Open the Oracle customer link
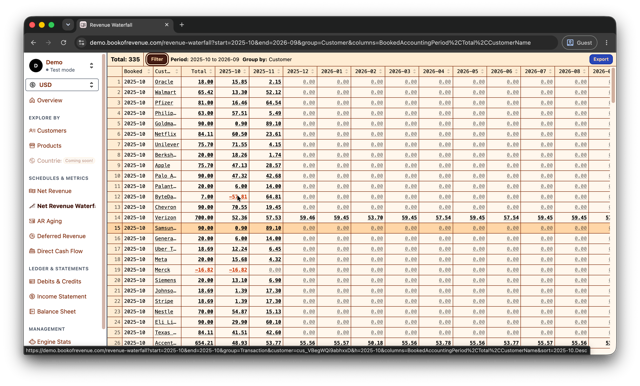Screen dimensions: 640x386 164,82
